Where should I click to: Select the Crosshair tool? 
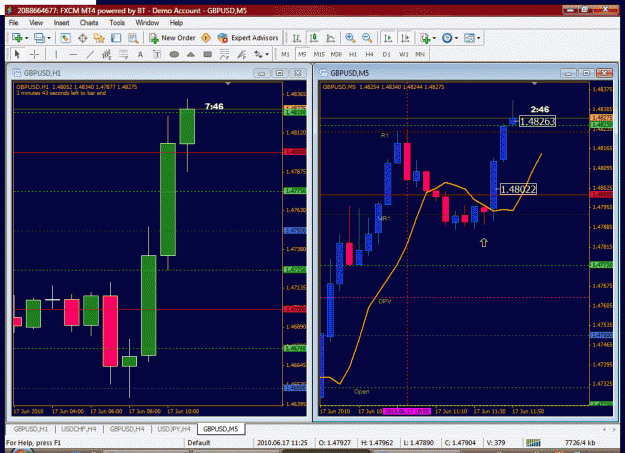[x=35, y=54]
